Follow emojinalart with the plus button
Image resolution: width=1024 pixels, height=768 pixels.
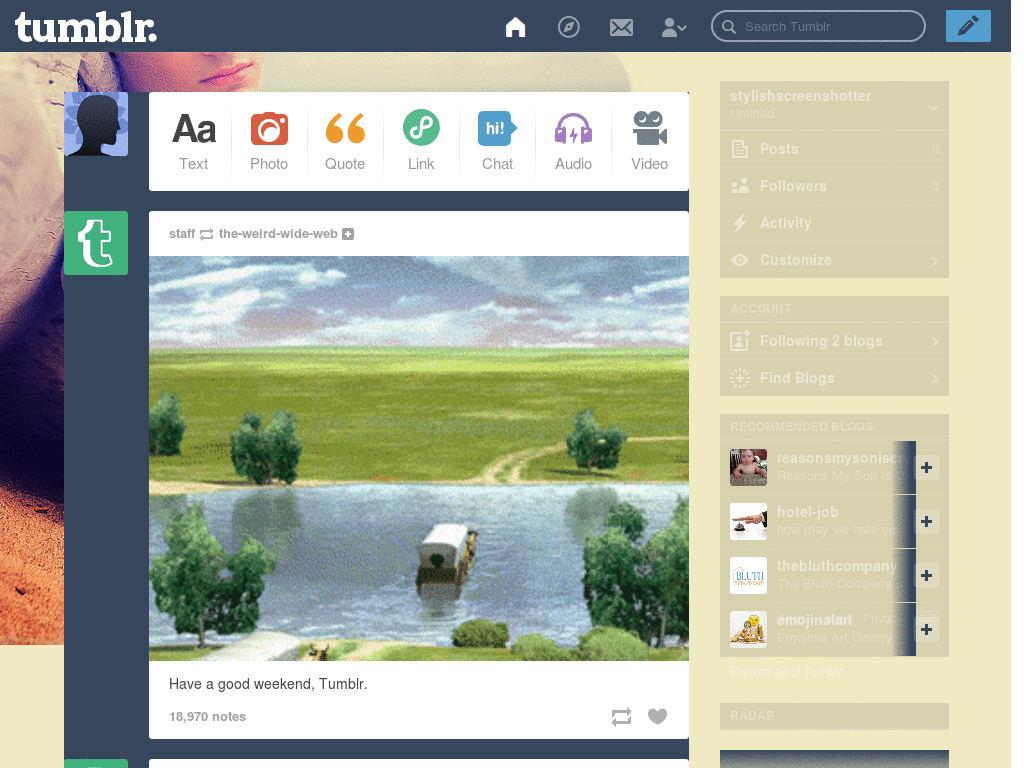pos(926,630)
